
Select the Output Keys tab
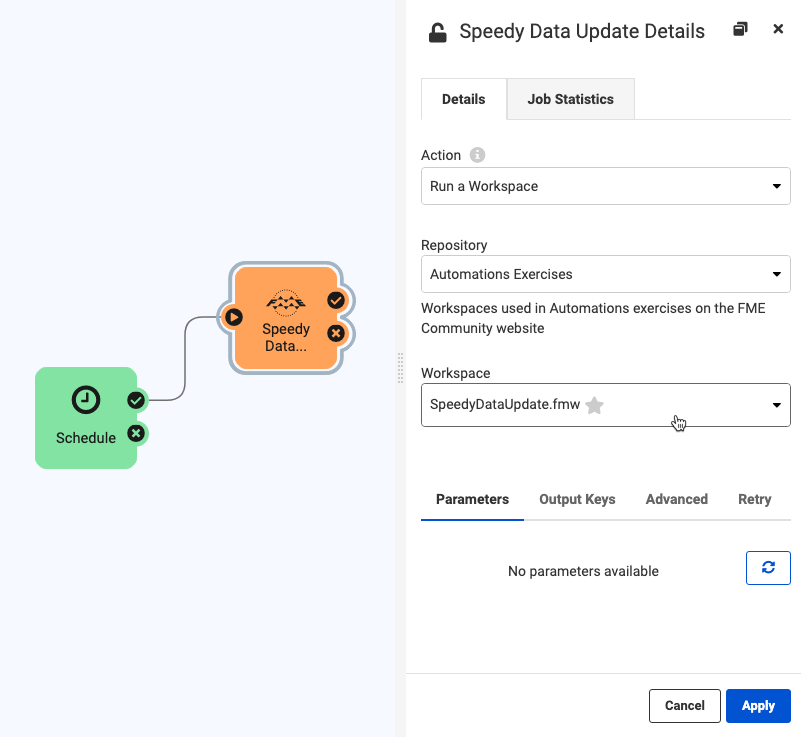577,499
